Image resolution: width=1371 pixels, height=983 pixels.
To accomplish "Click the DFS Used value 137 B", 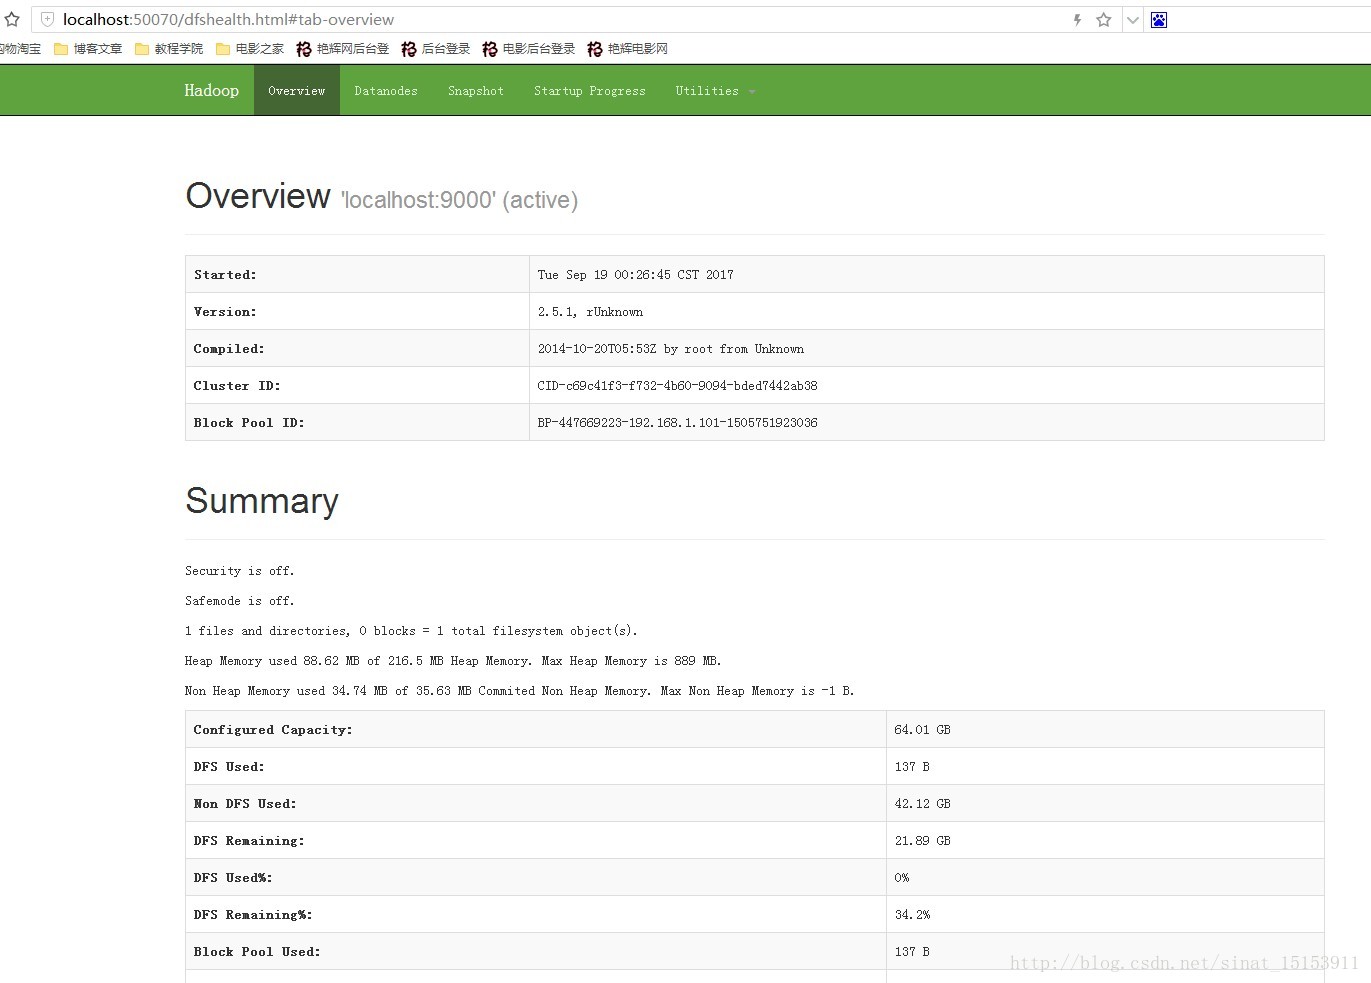I will pyautogui.click(x=912, y=766).
